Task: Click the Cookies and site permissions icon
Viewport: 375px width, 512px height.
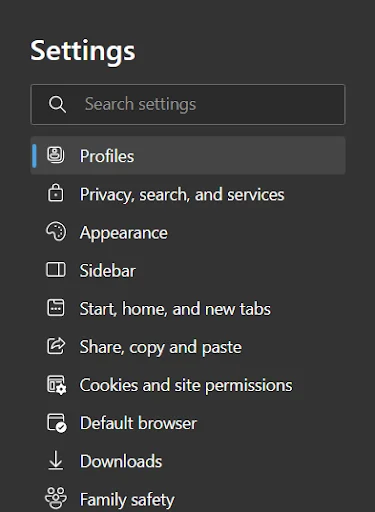Action: 56,385
